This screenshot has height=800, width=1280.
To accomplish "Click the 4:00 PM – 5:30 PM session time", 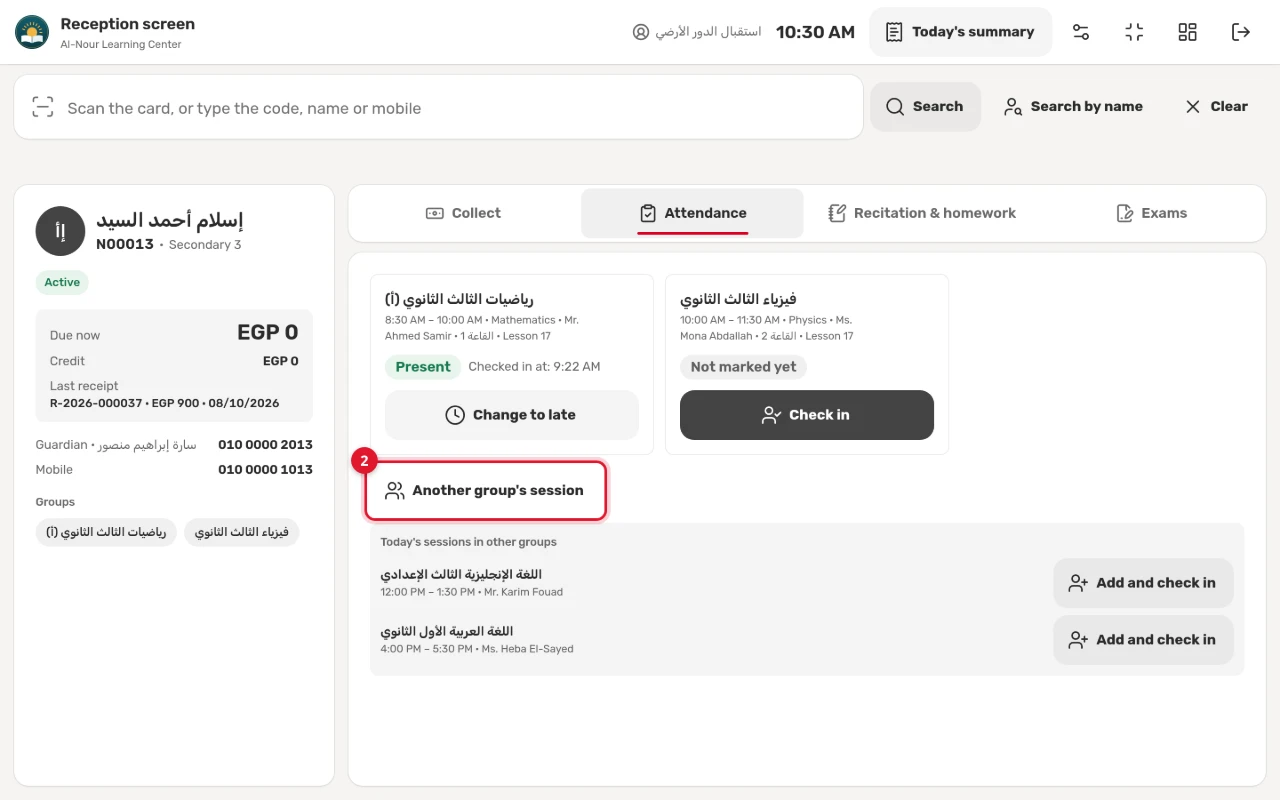I will pos(426,649).
